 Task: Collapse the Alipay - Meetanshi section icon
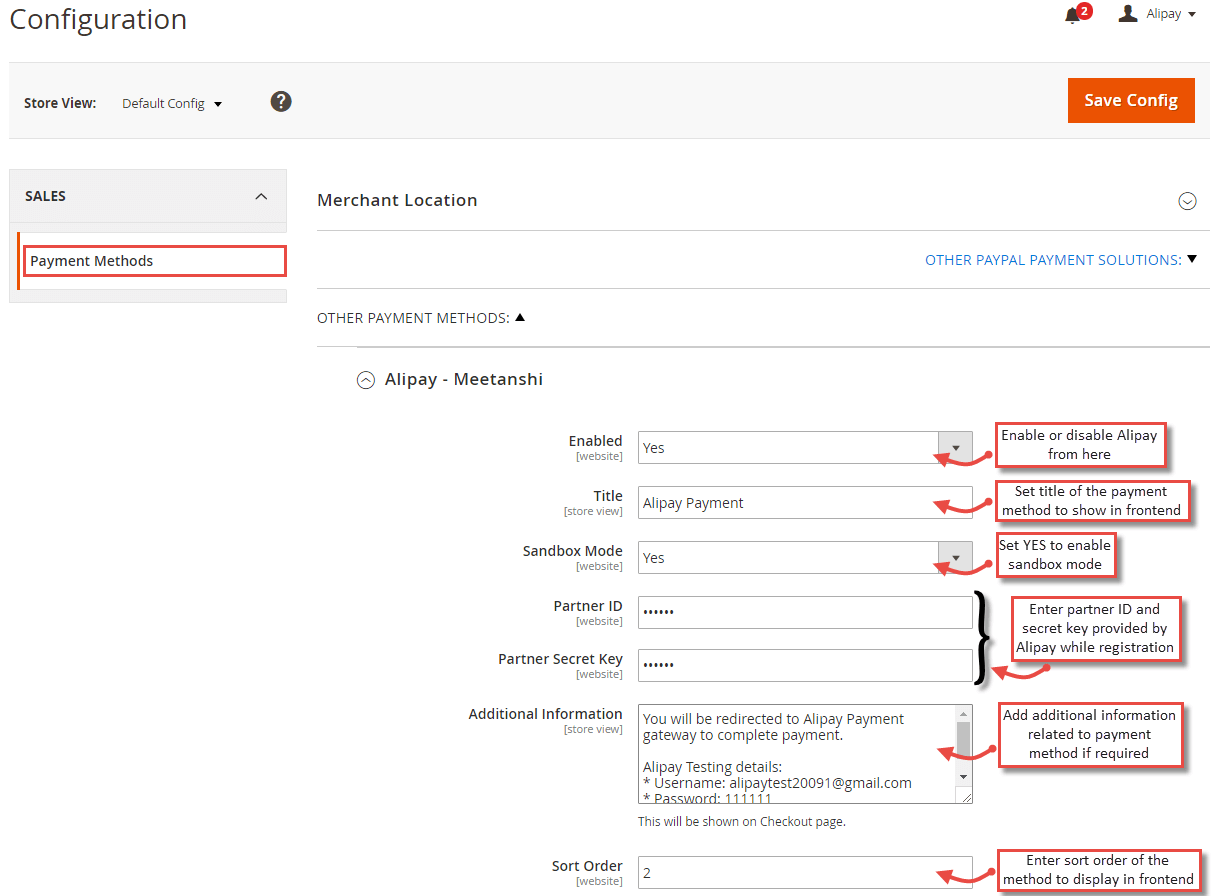pos(366,380)
